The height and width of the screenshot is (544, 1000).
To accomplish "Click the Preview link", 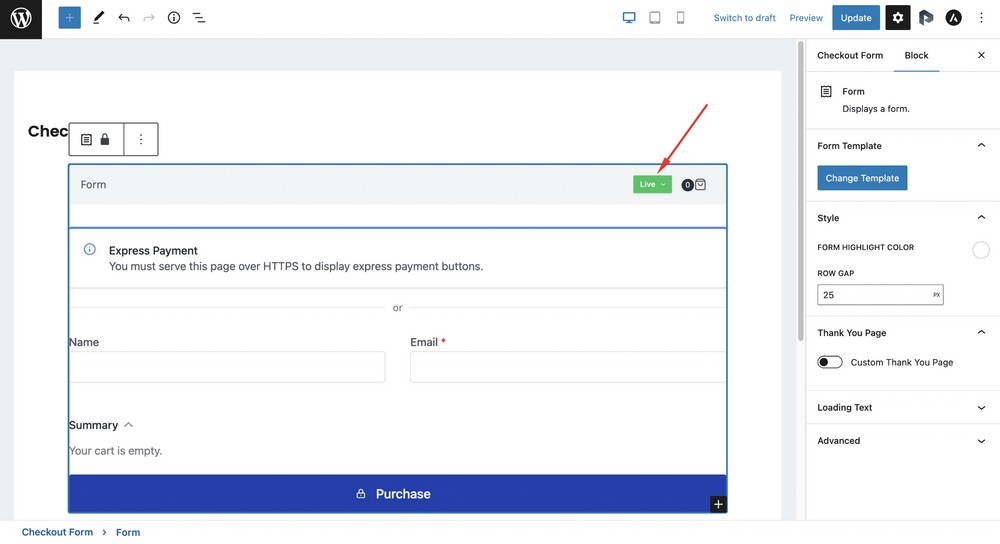I will click(x=806, y=18).
